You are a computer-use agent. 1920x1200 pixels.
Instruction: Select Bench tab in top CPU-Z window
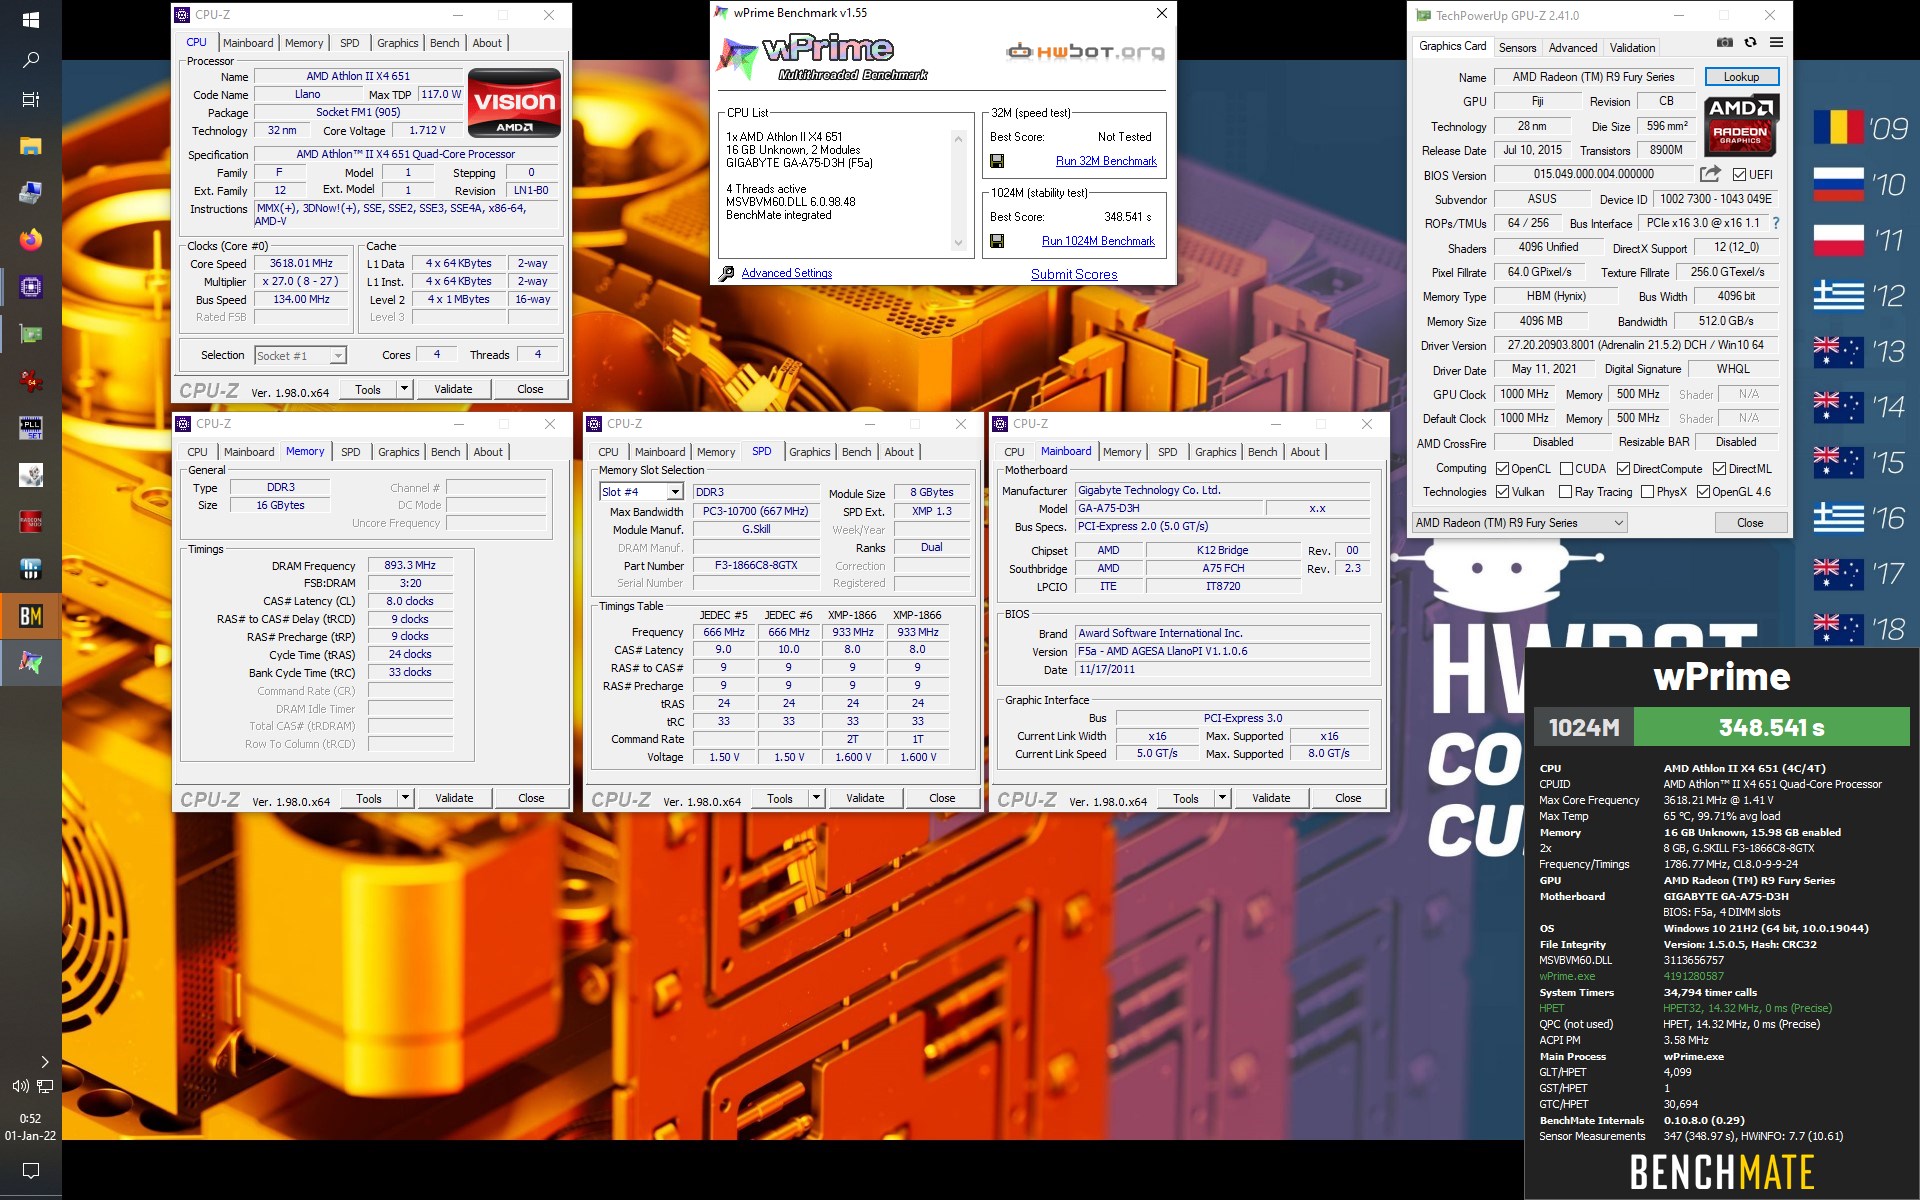pyautogui.click(x=445, y=43)
